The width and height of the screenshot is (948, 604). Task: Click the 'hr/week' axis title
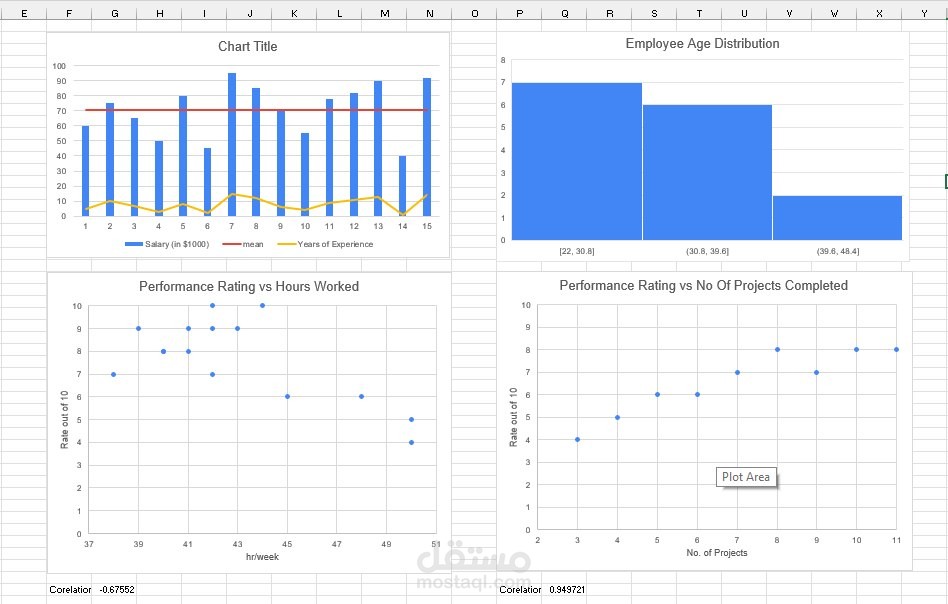tap(262, 557)
